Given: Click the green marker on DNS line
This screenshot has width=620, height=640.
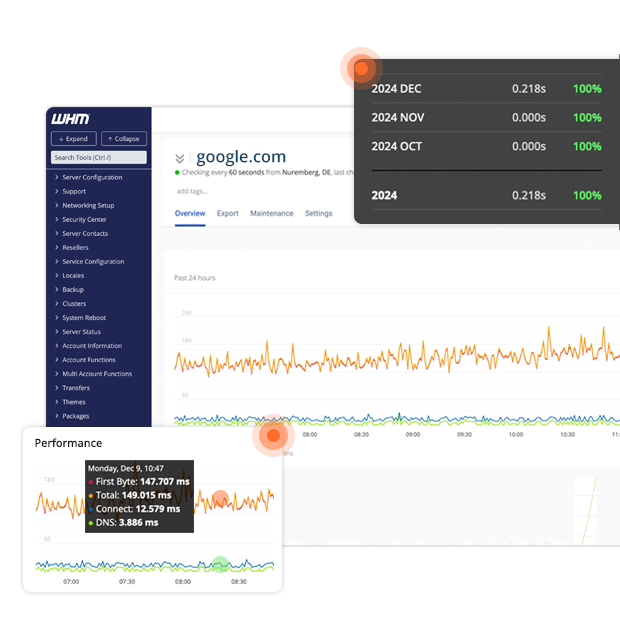Looking at the screenshot, I should pos(220,564).
